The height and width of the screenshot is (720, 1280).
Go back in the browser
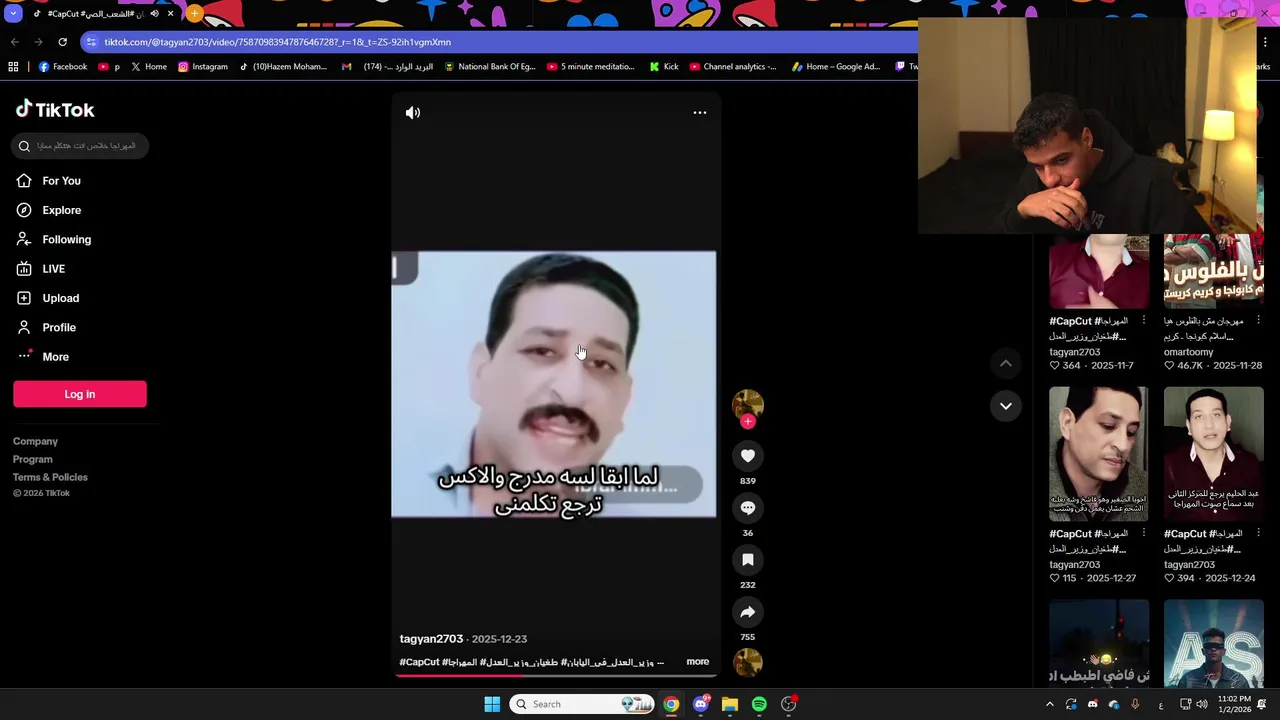click(x=14, y=42)
